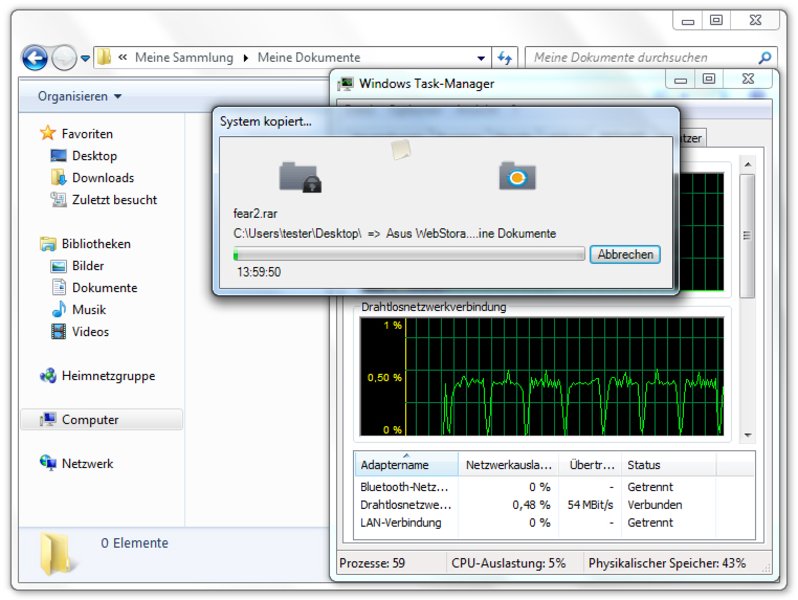Viewport: 798px width, 600px height.
Task: Select the LAN-Verbindung adapter row
Action: 554,523
